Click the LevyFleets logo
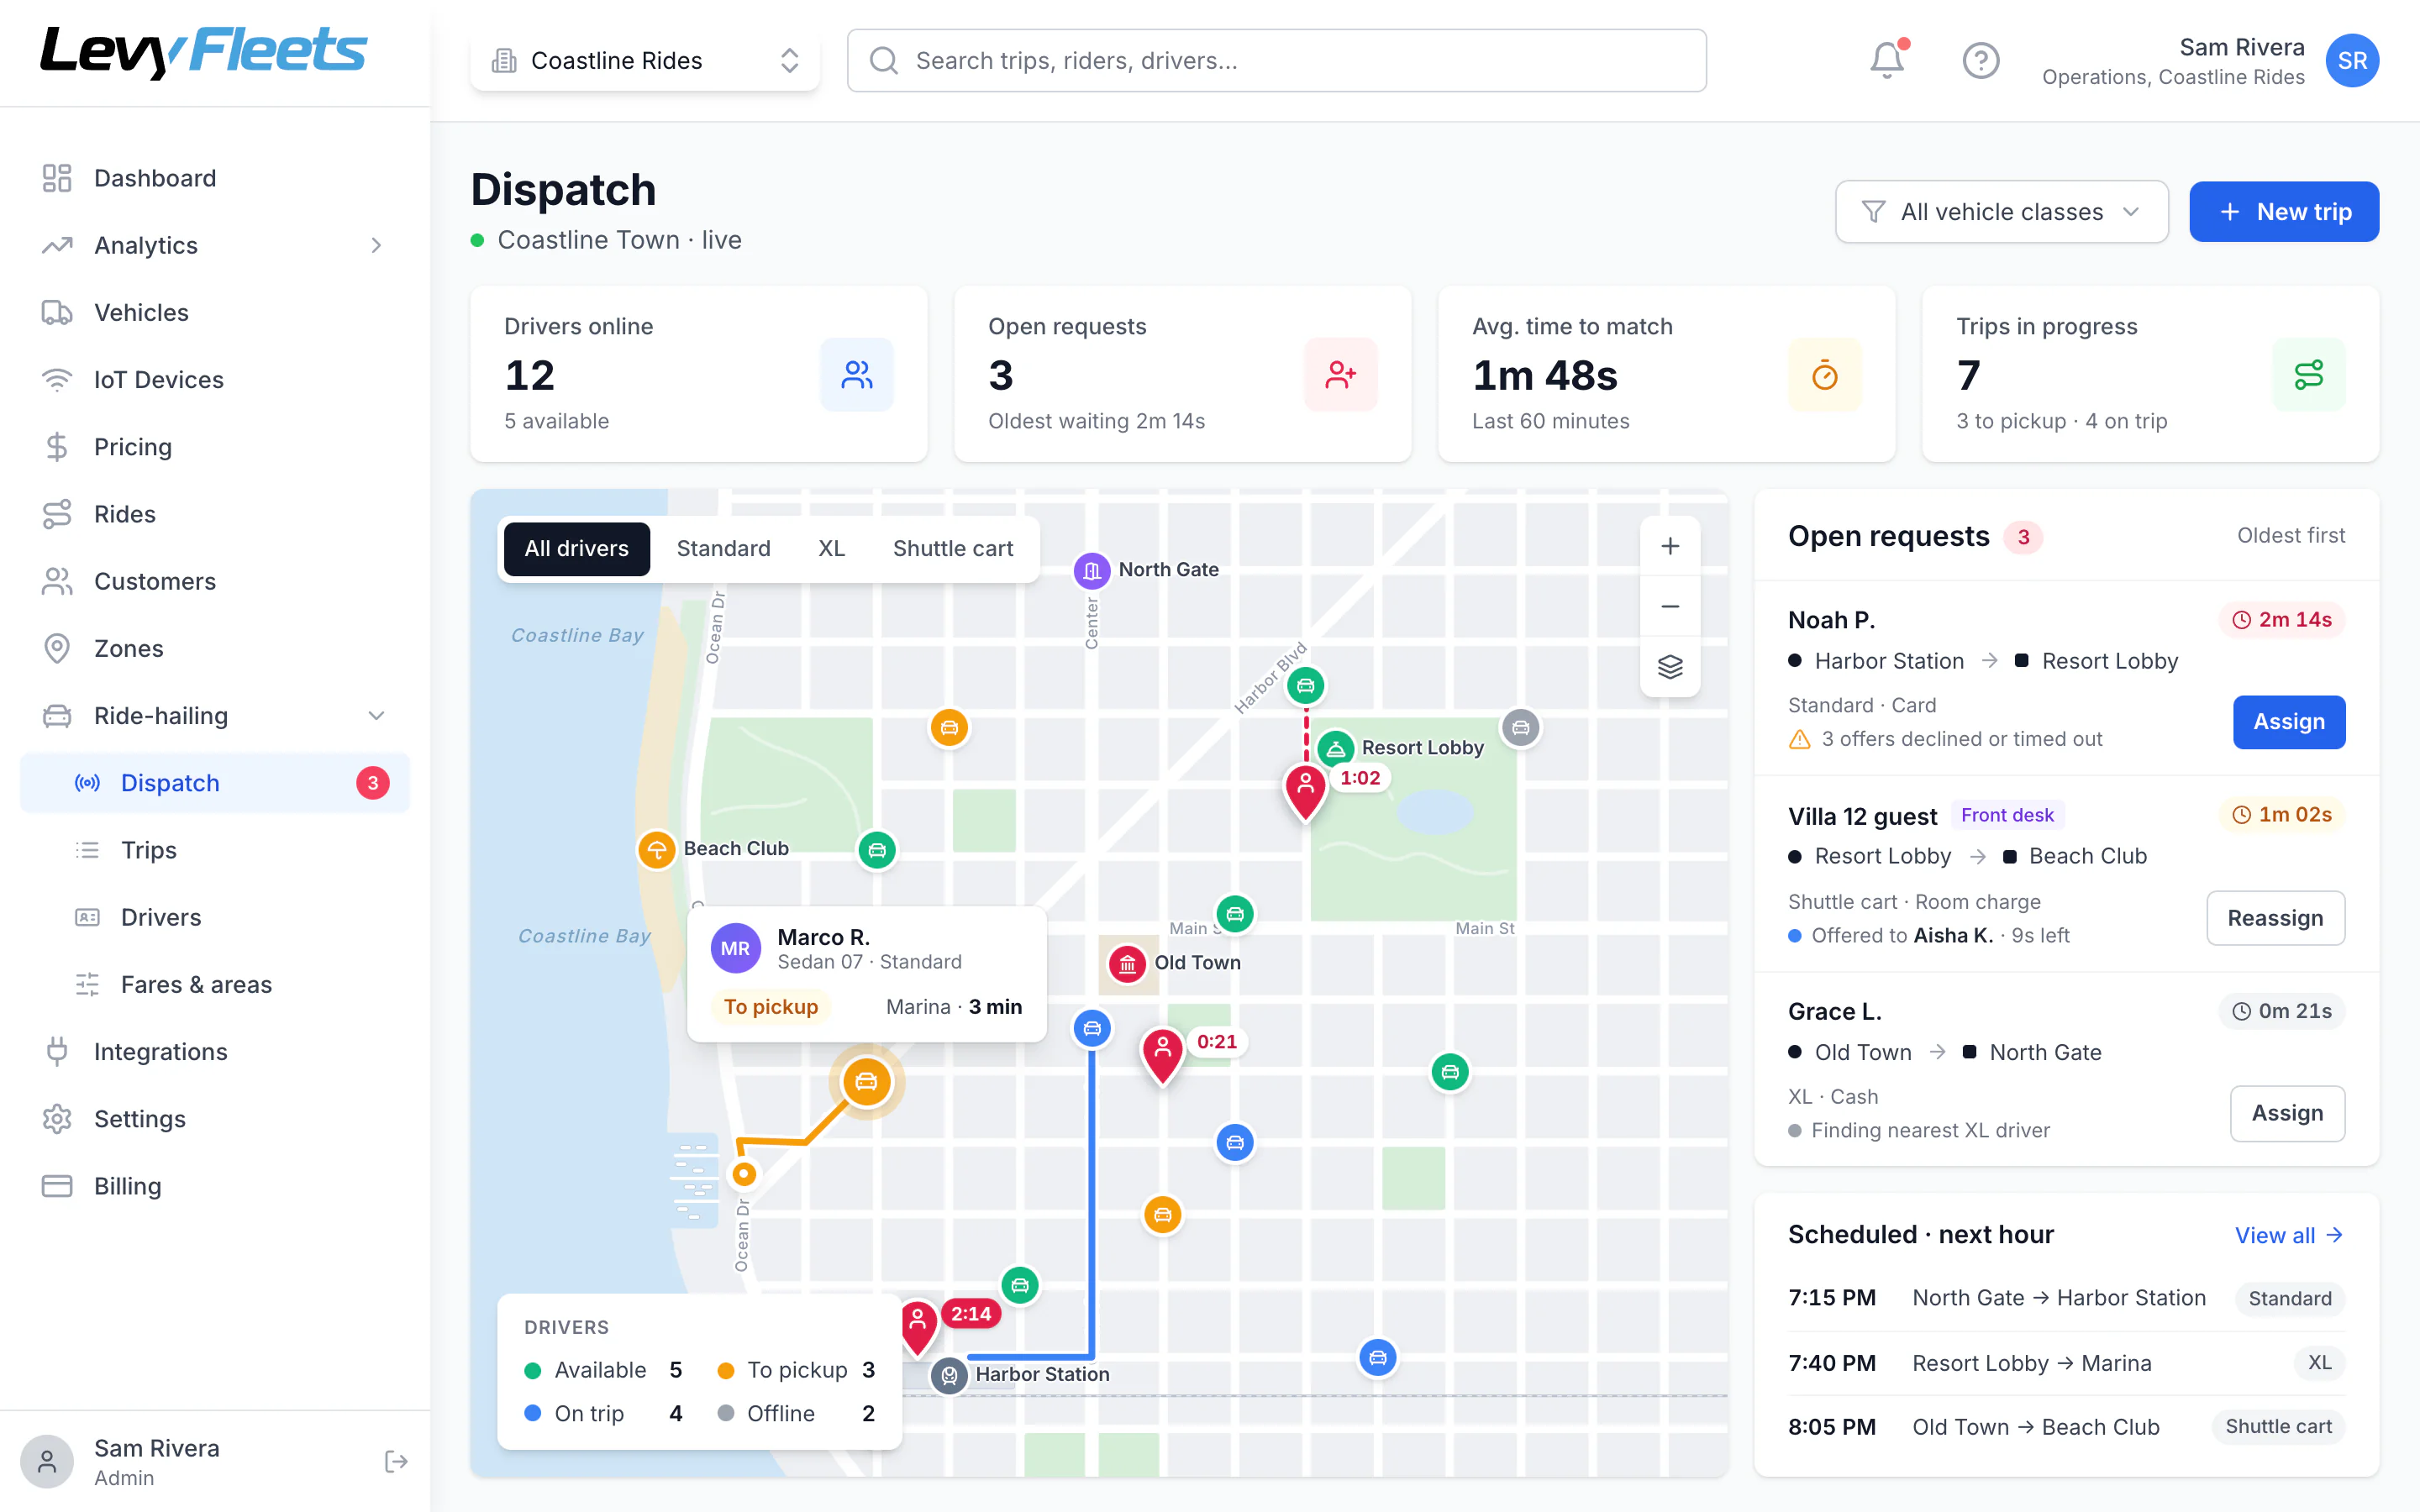Viewport: 2420px width, 1512px height. (x=204, y=51)
